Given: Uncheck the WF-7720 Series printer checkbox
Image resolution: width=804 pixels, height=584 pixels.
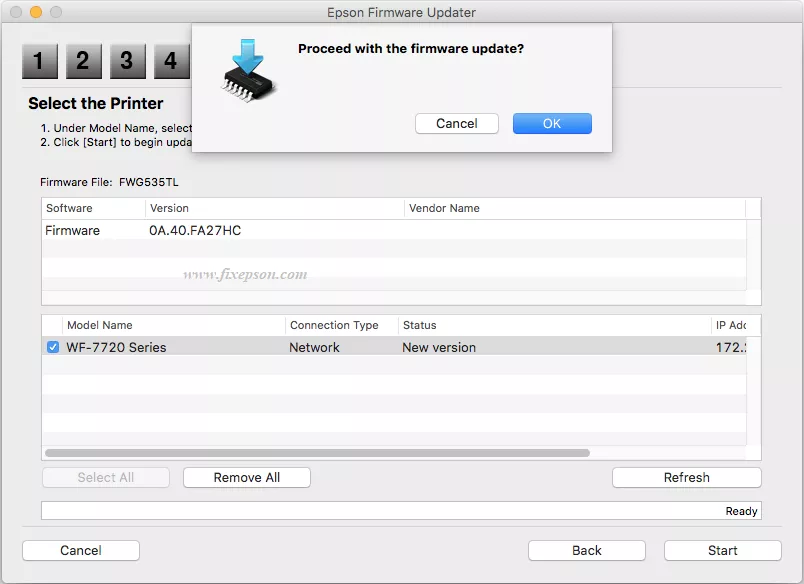Looking at the screenshot, I should coord(53,348).
